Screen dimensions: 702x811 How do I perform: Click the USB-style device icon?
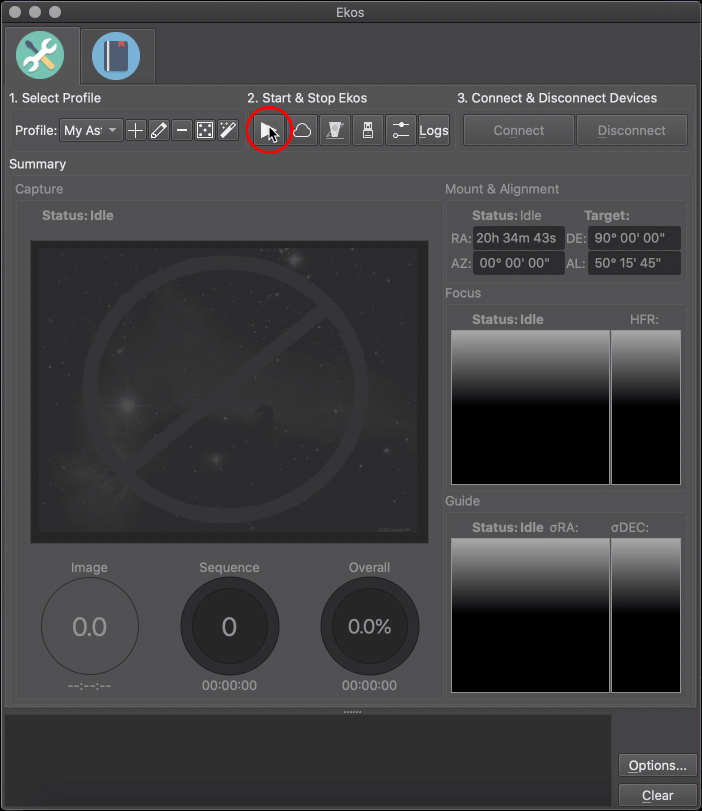(368, 131)
